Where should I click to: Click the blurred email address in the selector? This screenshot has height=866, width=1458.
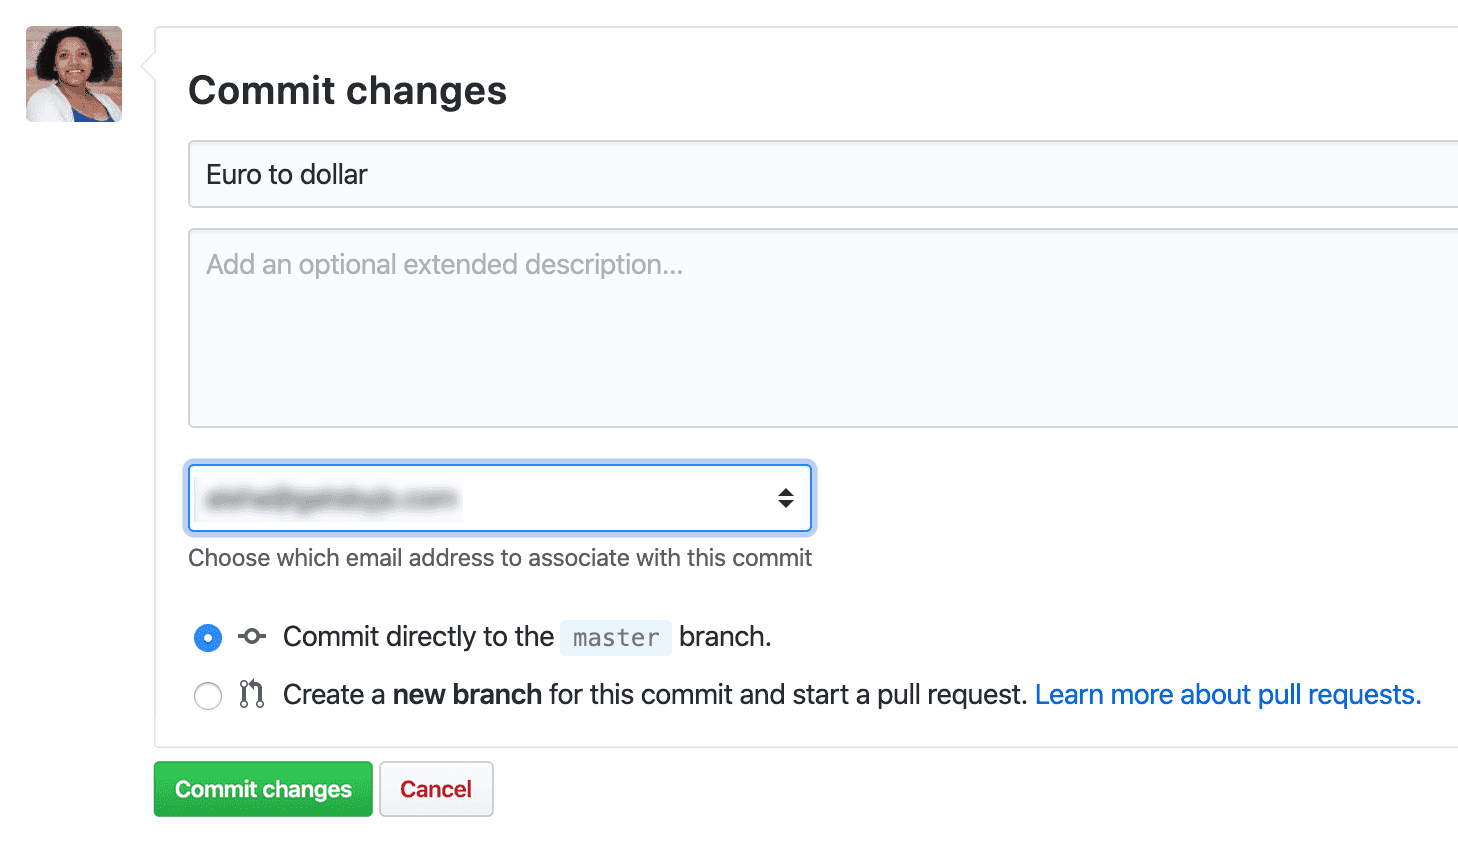click(x=331, y=498)
